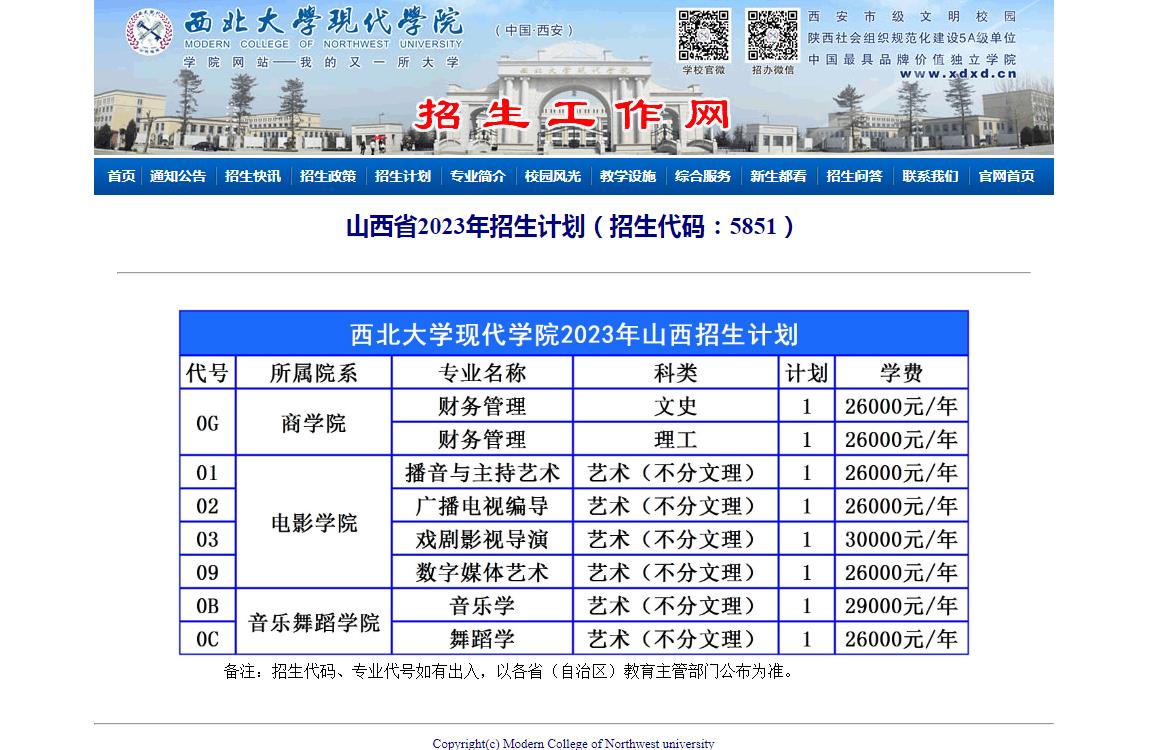Viewport: 1150px width, 750px height.
Task: Click the 电影学院 department cell
Action: [313, 523]
